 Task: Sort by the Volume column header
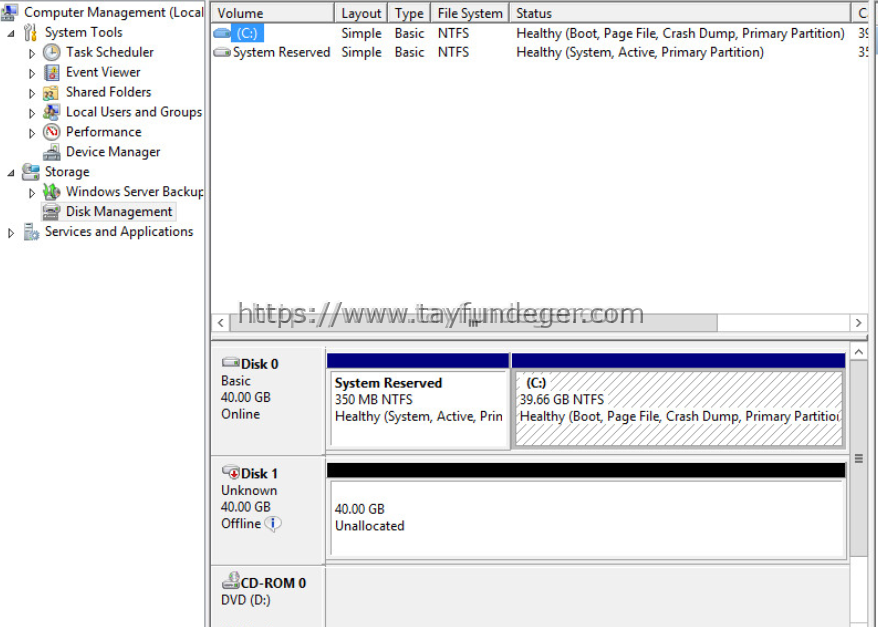pos(273,13)
